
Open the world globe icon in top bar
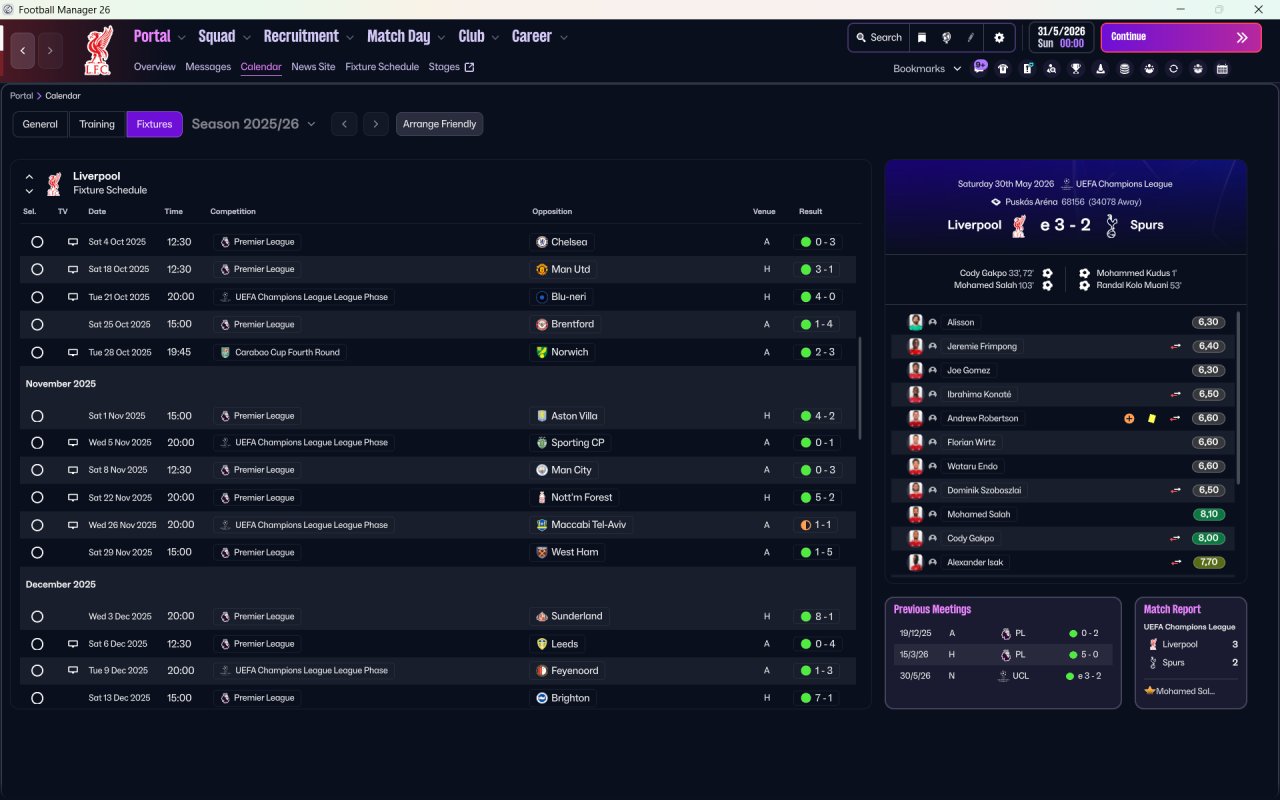[946, 37]
